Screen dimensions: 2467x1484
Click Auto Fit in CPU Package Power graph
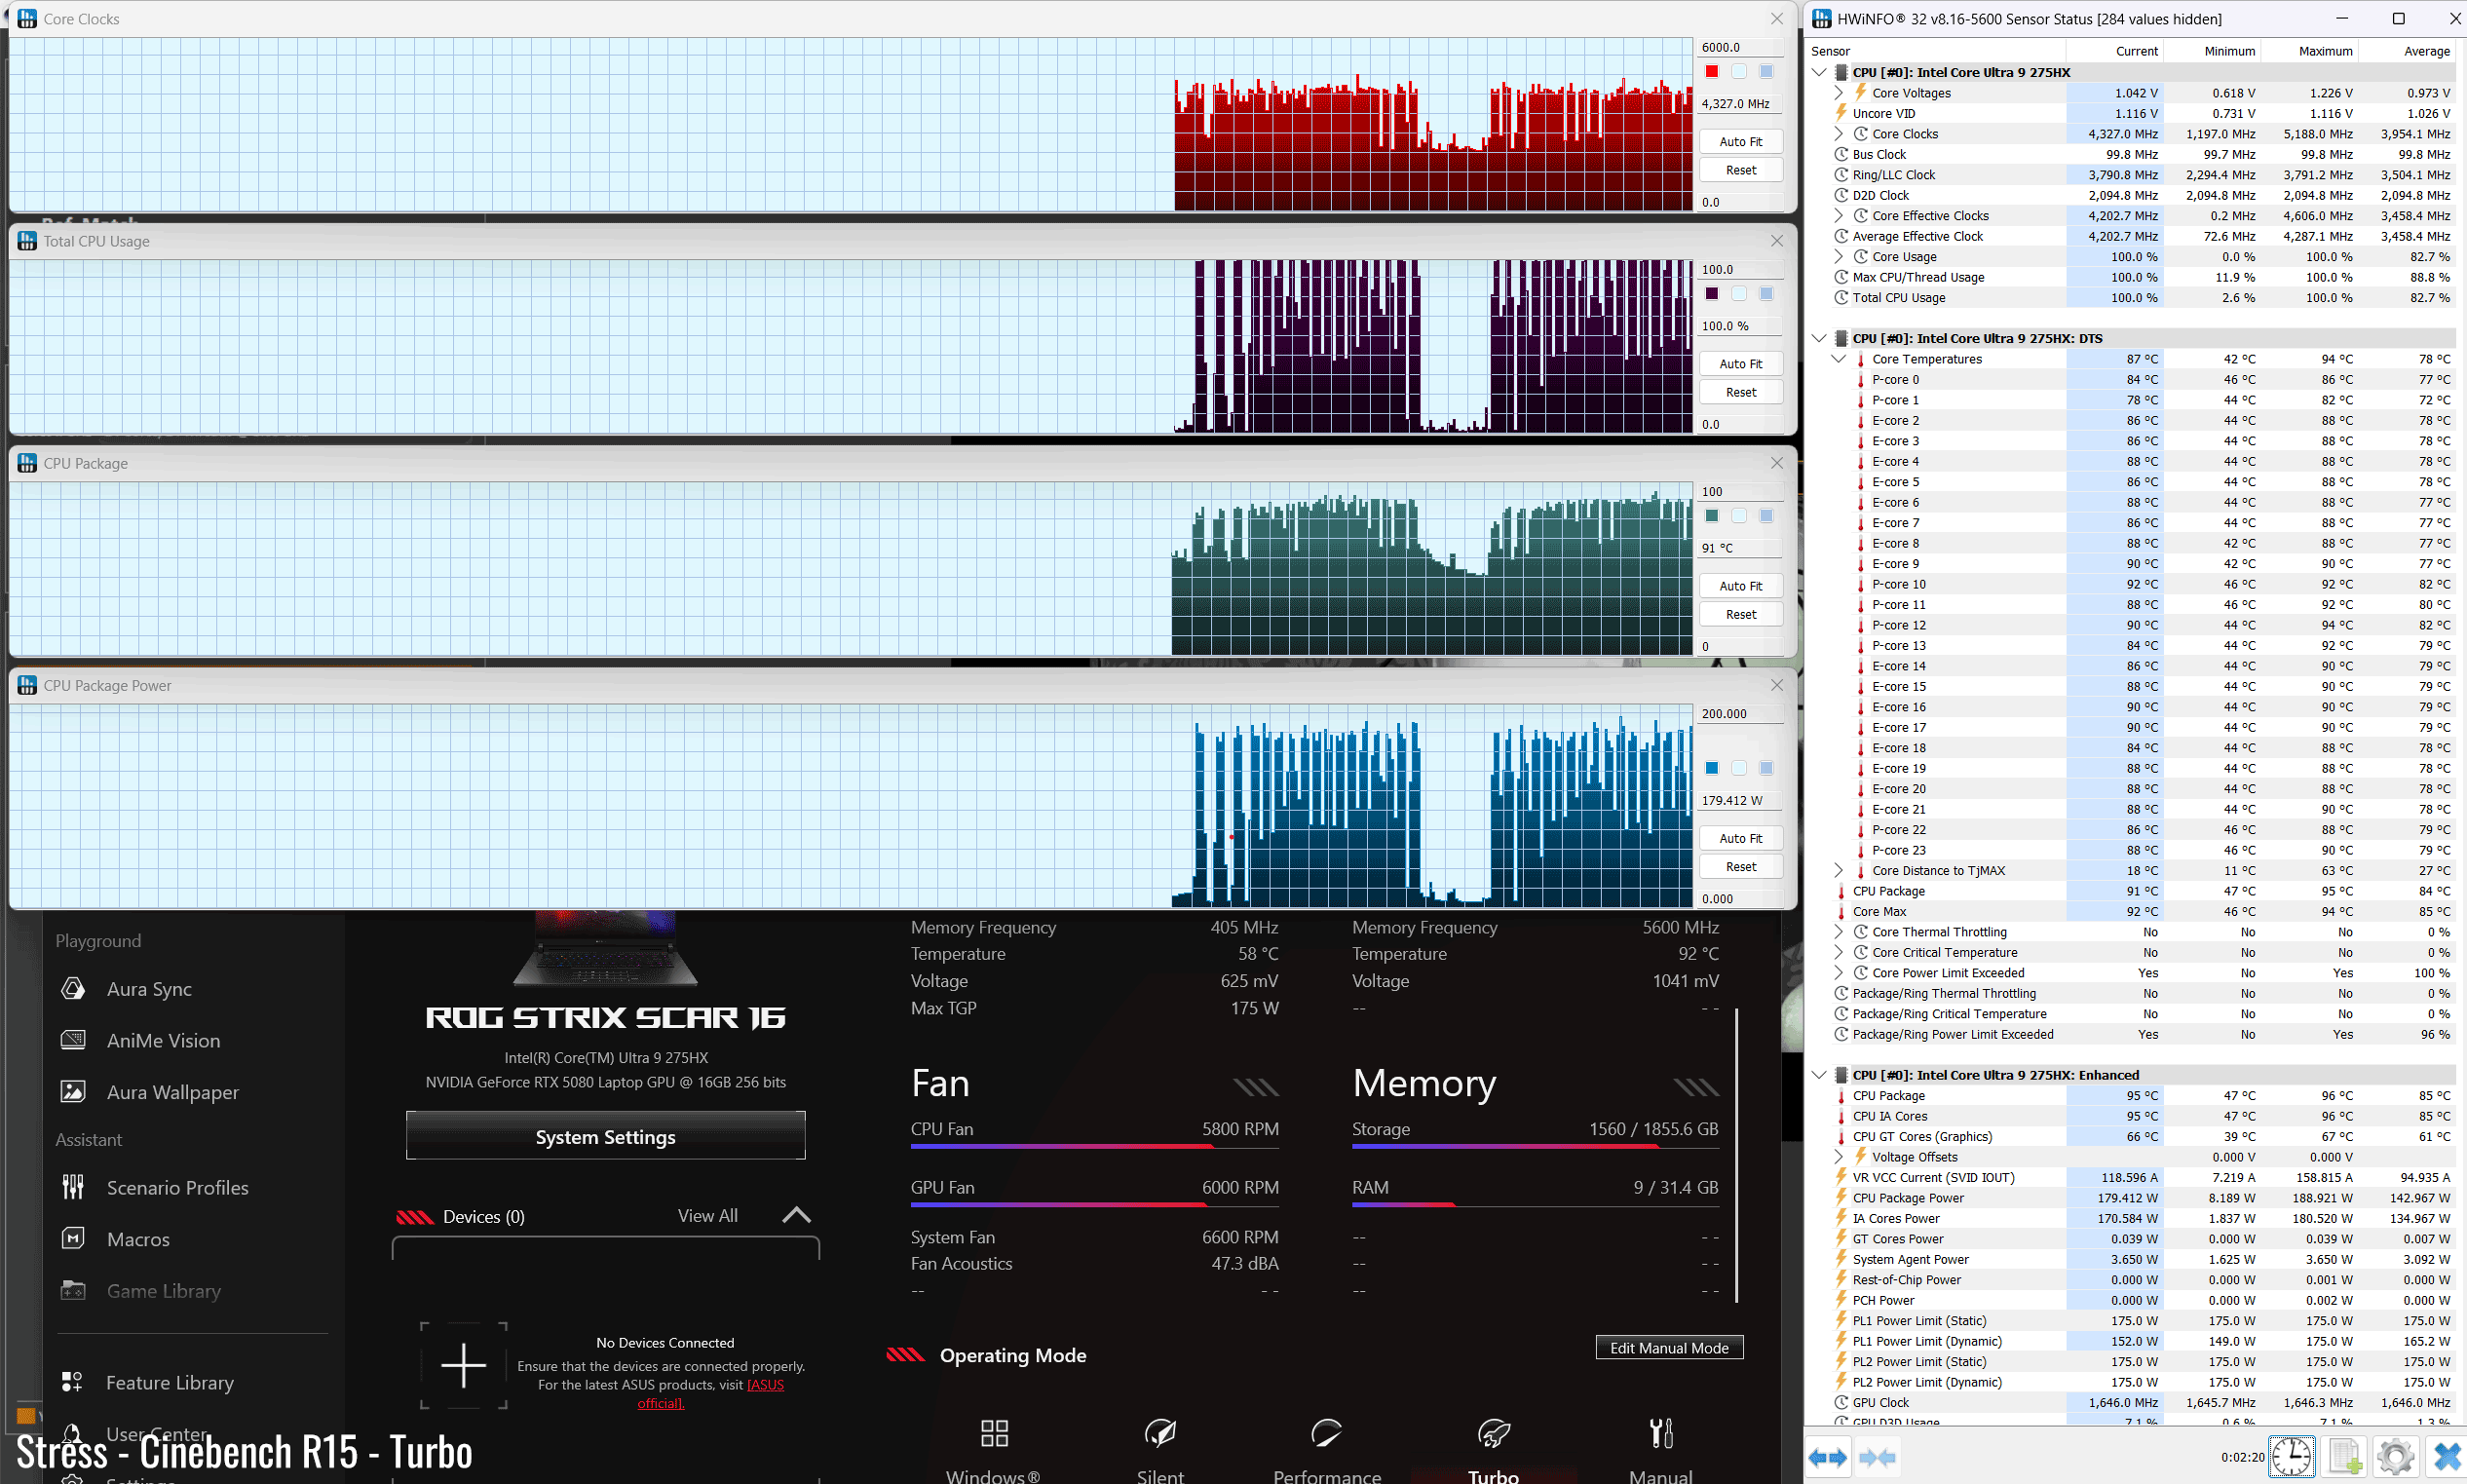click(1741, 838)
